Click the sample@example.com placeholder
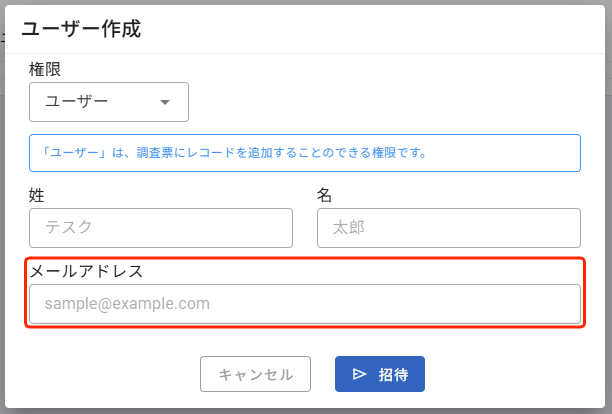Image resolution: width=612 pixels, height=414 pixels. 127,304
